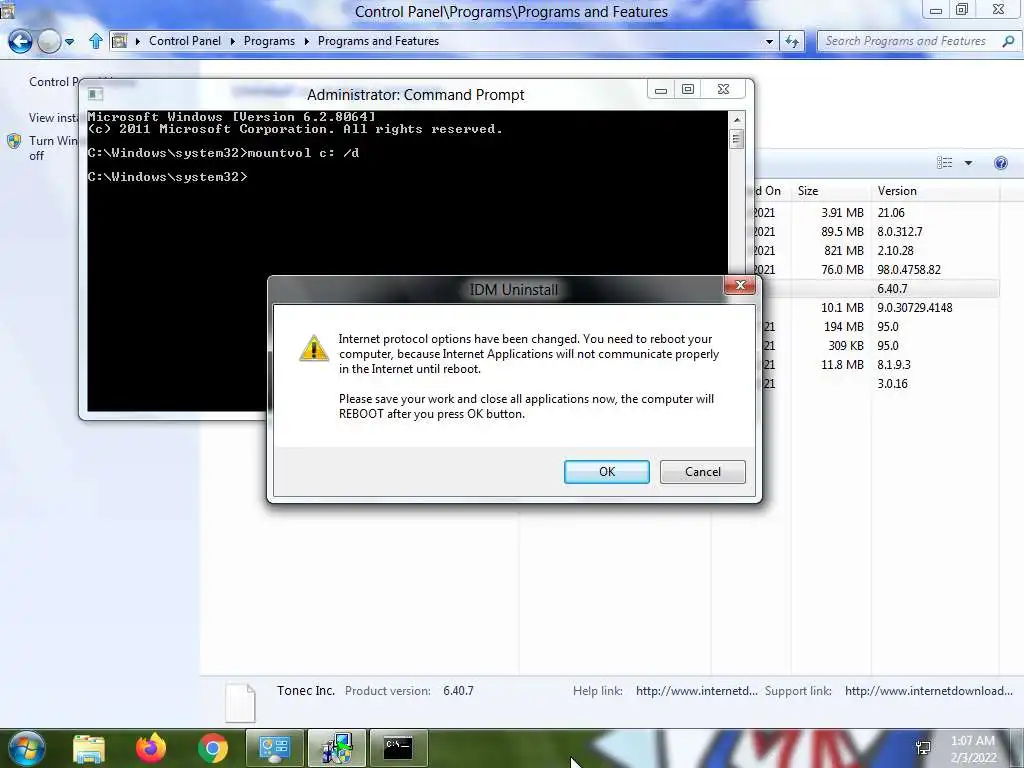Select row with size 309 KB

pos(880,345)
